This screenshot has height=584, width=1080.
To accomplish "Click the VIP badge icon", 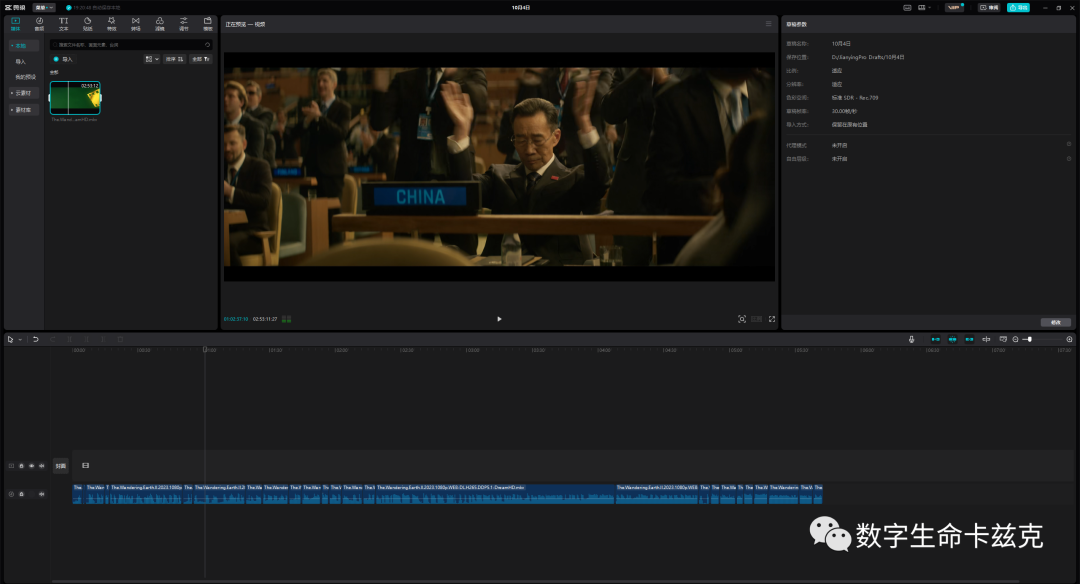I will coord(954,8).
